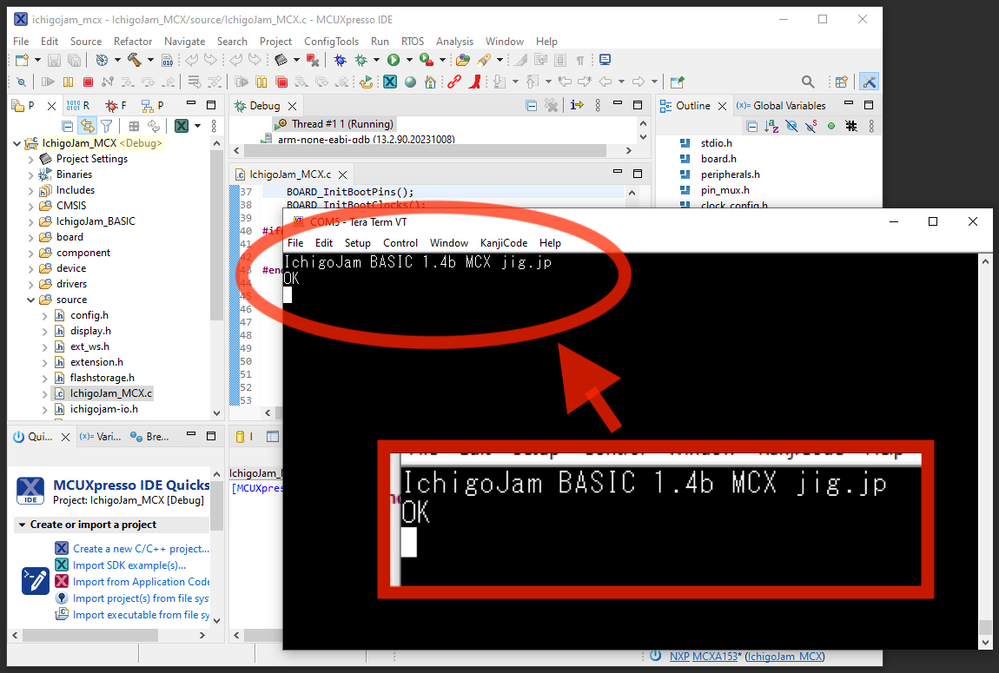Click Import from Application Code link
This screenshot has height=673, width=999.
pyautogui.click(x=141, y=582)
